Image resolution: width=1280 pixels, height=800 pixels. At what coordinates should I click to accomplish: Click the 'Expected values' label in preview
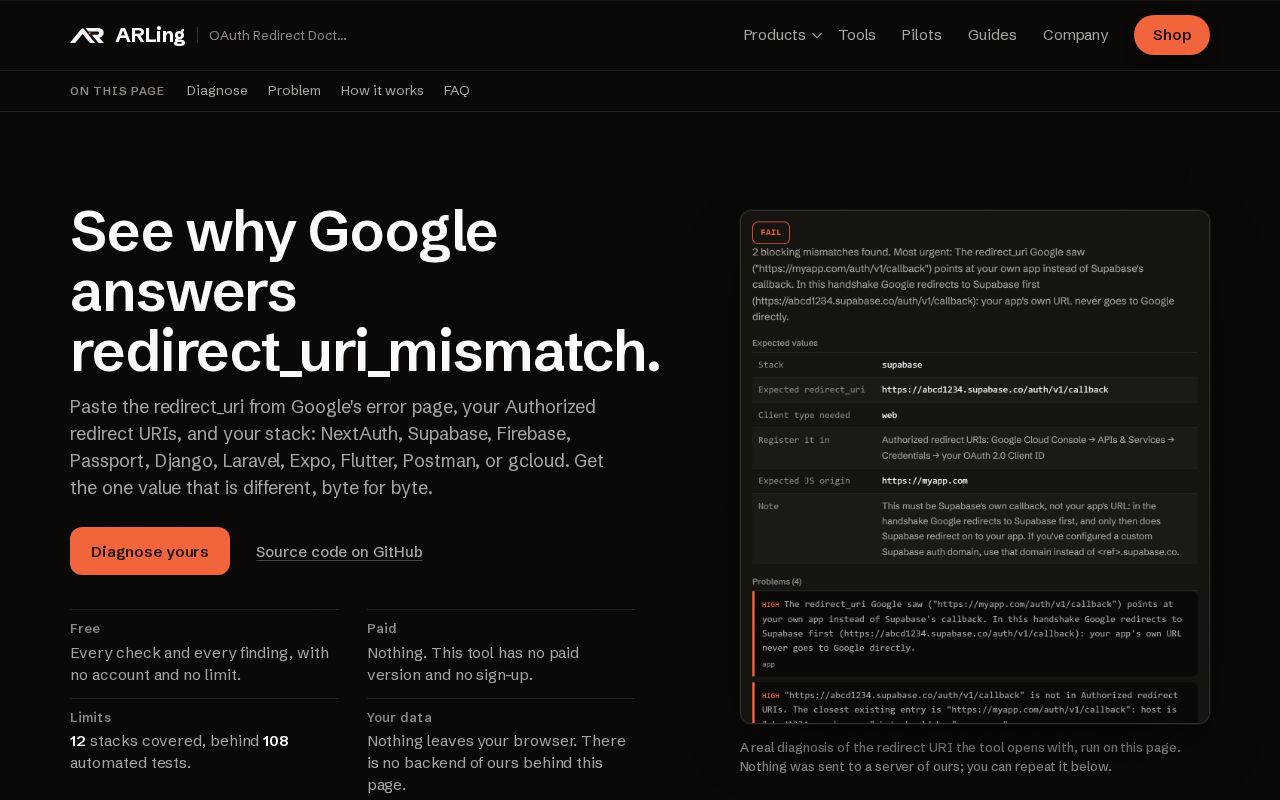785,343
